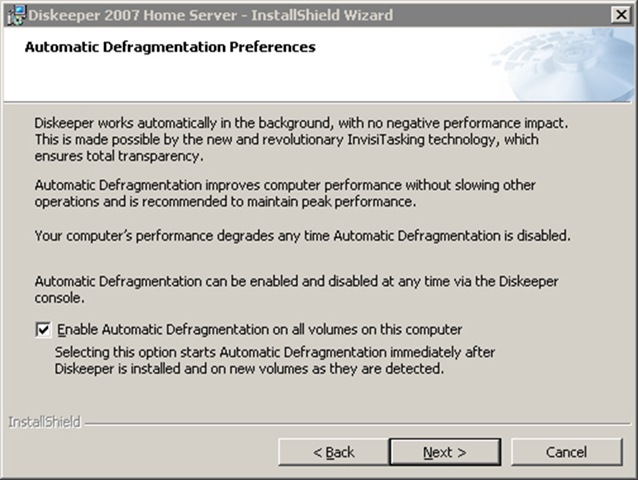Click the 'improves computer performance' paragraph
Screen dimensions: 638x480
[x=285, y=193]
